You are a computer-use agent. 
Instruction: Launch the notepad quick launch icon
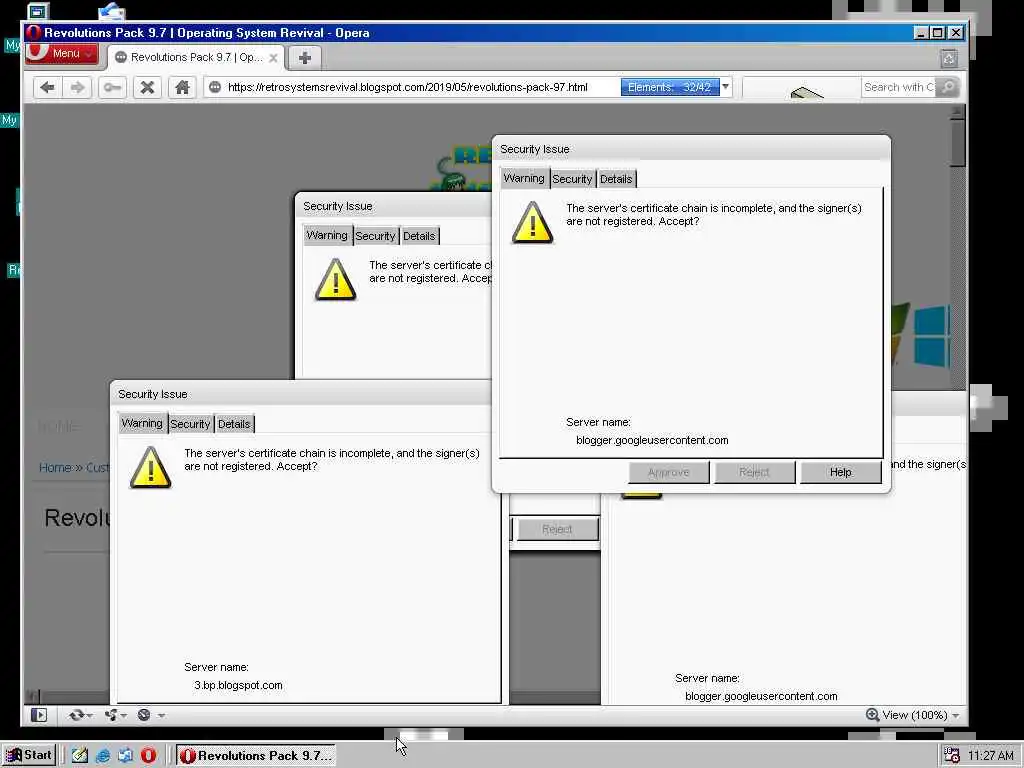[80, 756]
